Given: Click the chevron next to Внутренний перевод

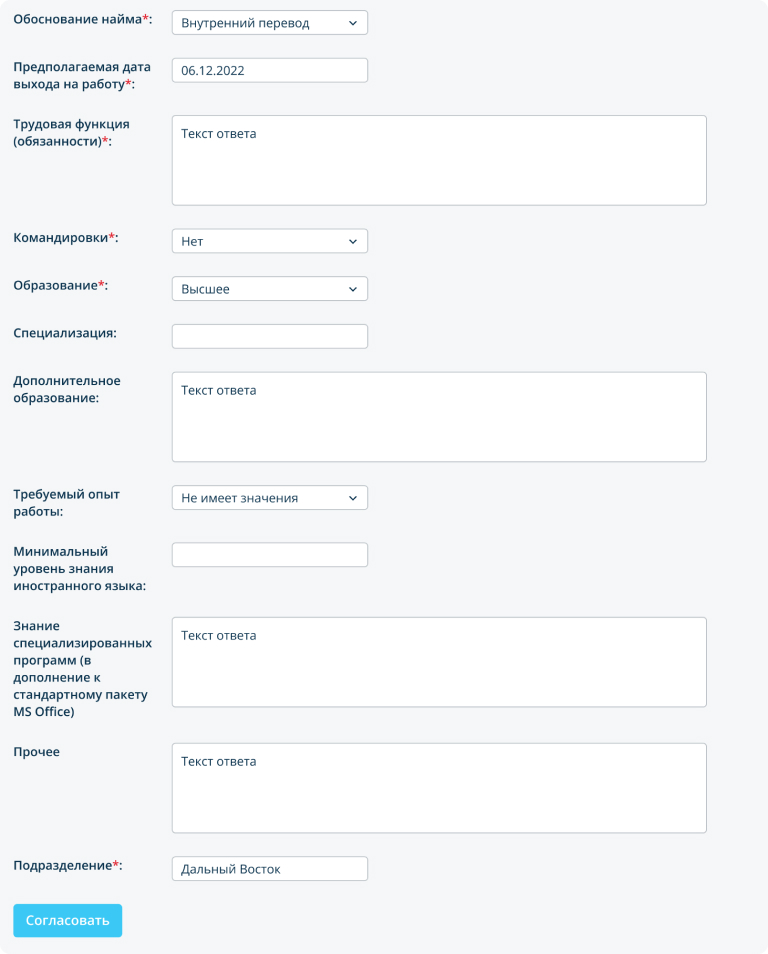Looking at the screenshot, I should point(353,23).
